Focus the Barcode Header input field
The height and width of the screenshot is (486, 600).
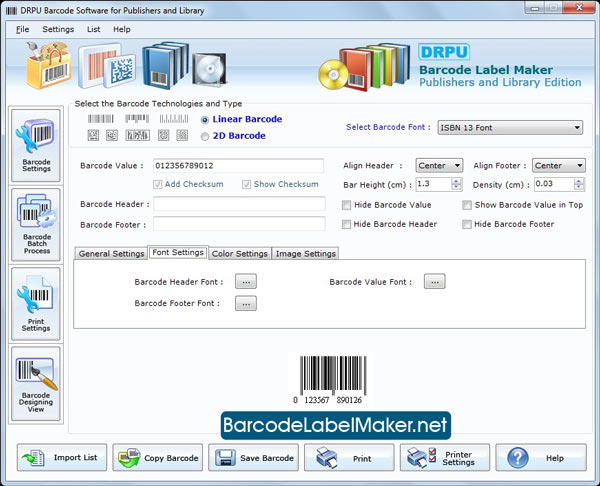(239, 204)
